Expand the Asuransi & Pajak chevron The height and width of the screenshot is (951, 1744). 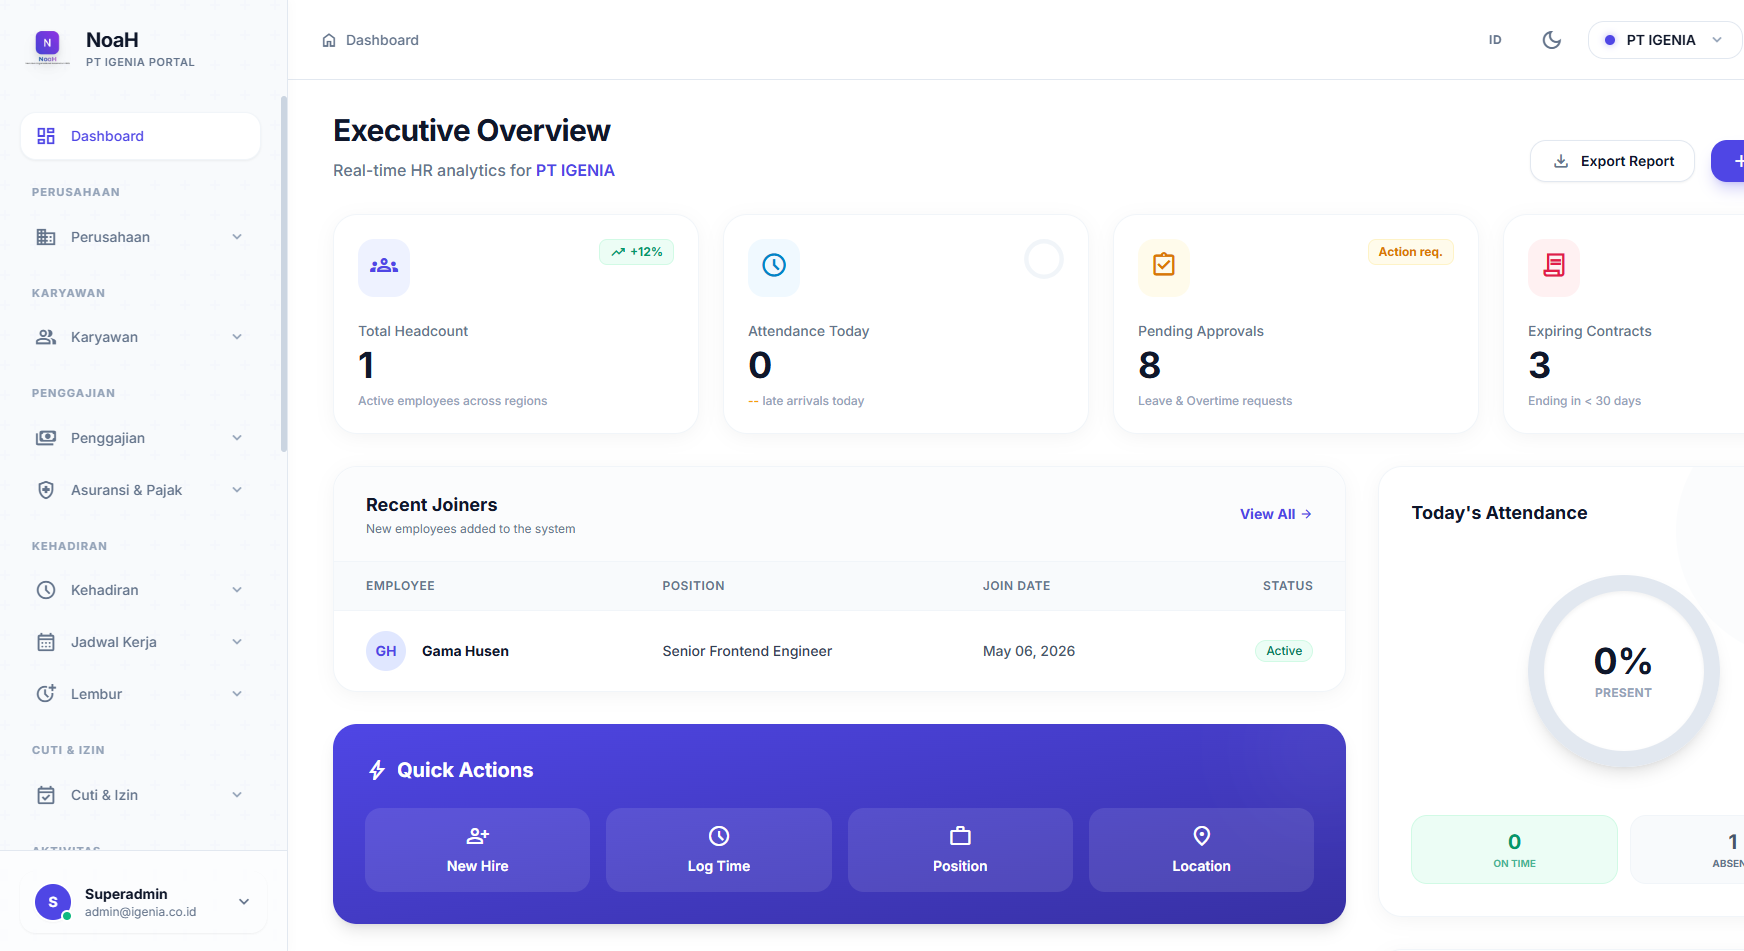[237, 490]
